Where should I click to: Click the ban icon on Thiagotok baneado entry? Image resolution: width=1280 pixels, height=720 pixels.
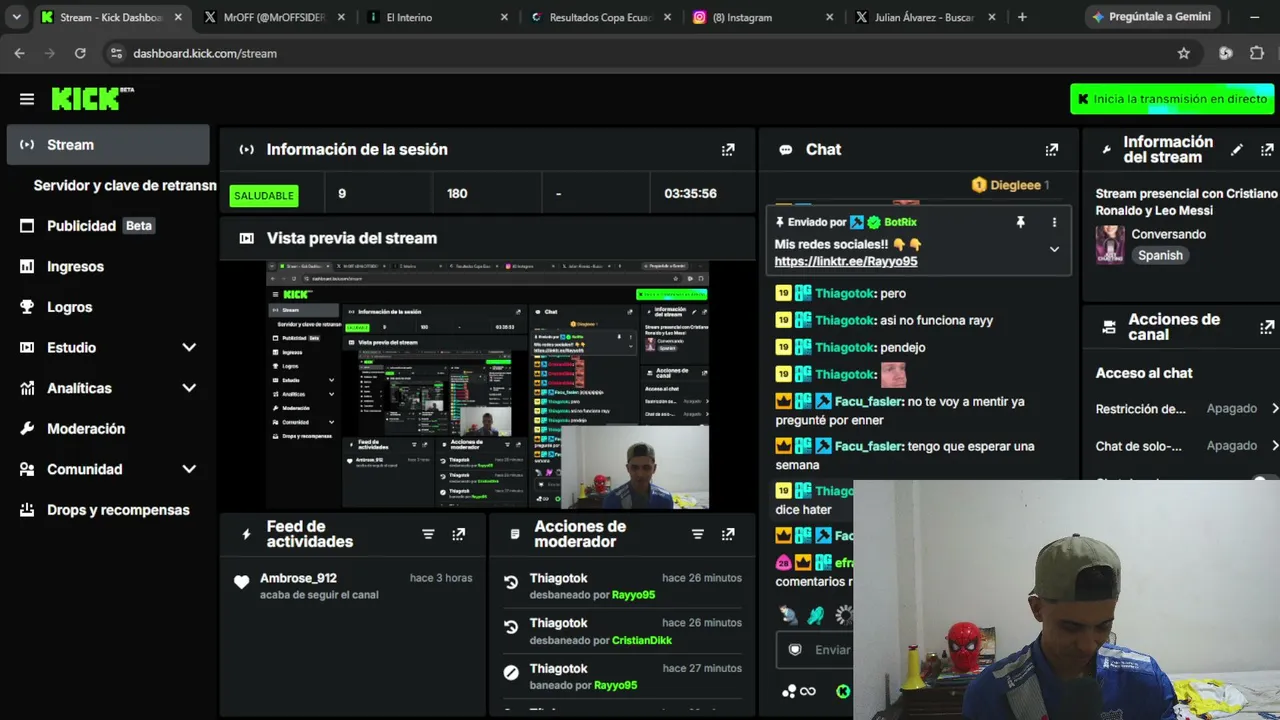511,673
